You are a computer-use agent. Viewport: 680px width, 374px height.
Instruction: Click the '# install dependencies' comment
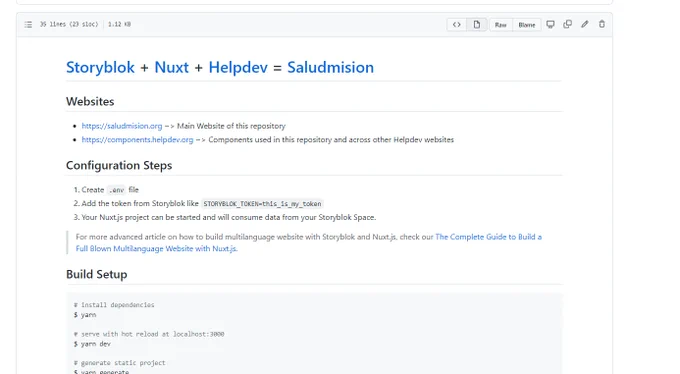(114, 305)
